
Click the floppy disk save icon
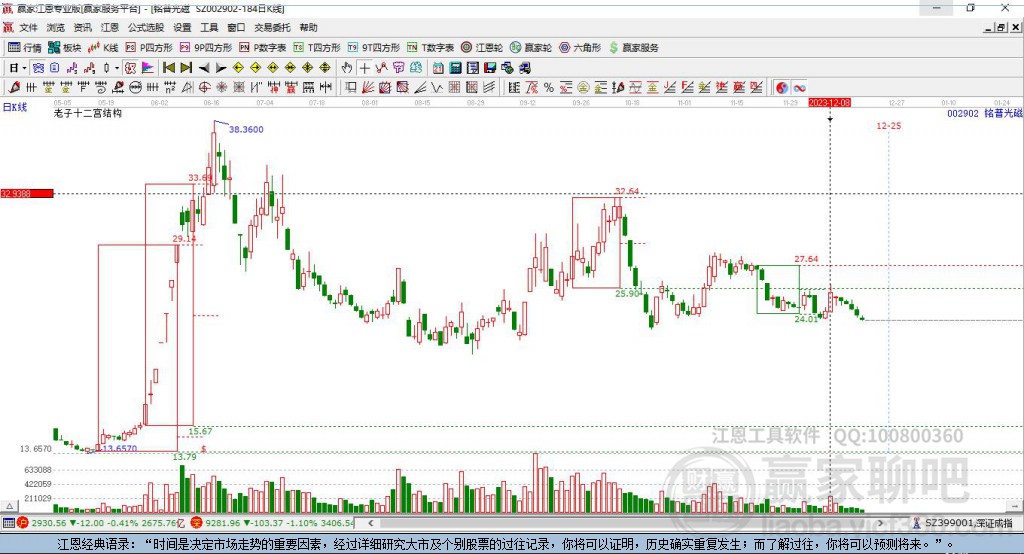(x=490, y=68)
